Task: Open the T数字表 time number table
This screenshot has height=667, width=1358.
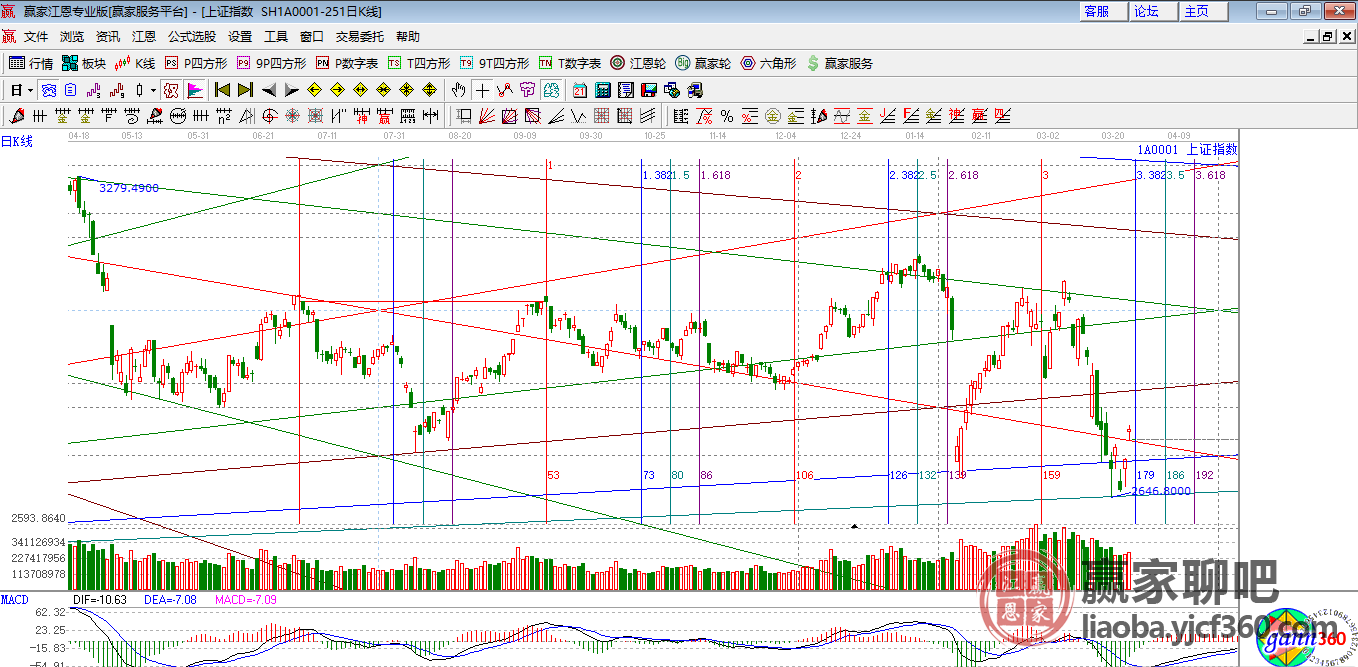Action: (570, 63)
